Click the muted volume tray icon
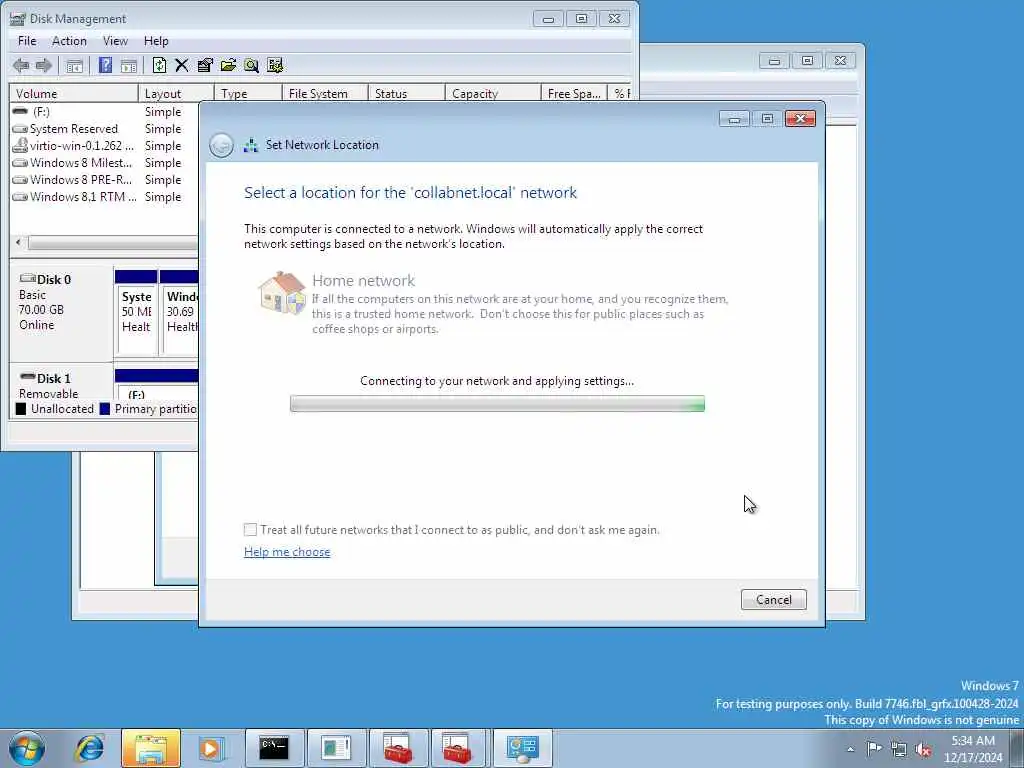Viewport: 1024px width, 768px height. 923,749
